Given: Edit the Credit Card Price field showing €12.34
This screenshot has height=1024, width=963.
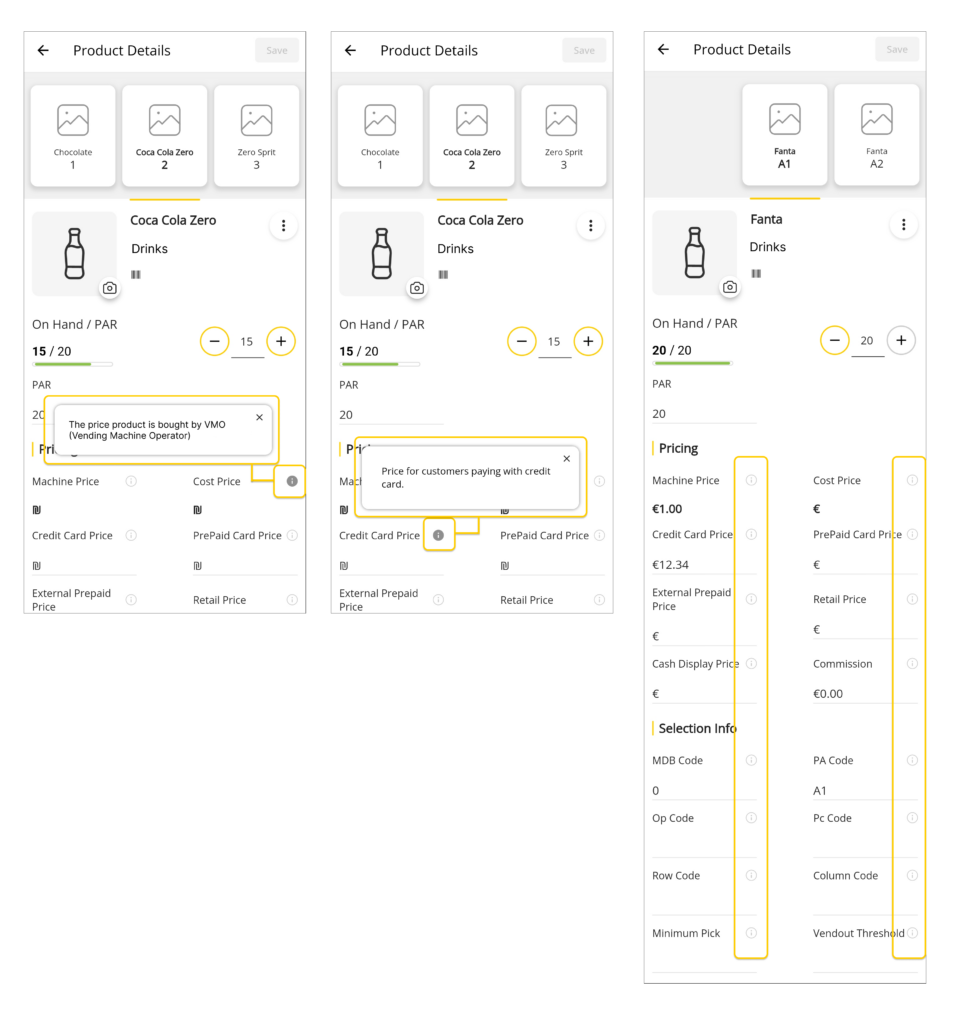Looking at the screenshot, I should 704,565.
